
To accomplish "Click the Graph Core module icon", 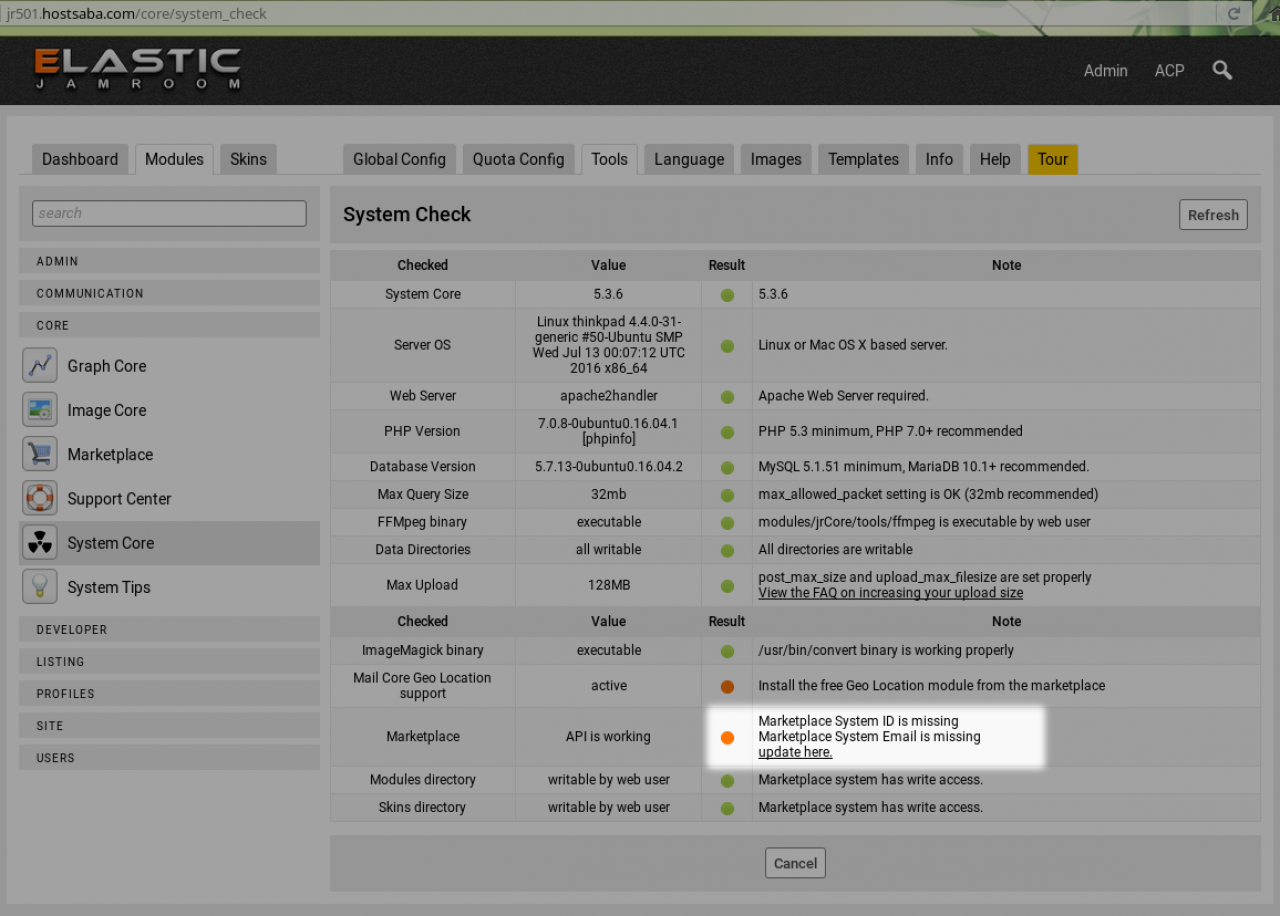I will coord(40,366).
